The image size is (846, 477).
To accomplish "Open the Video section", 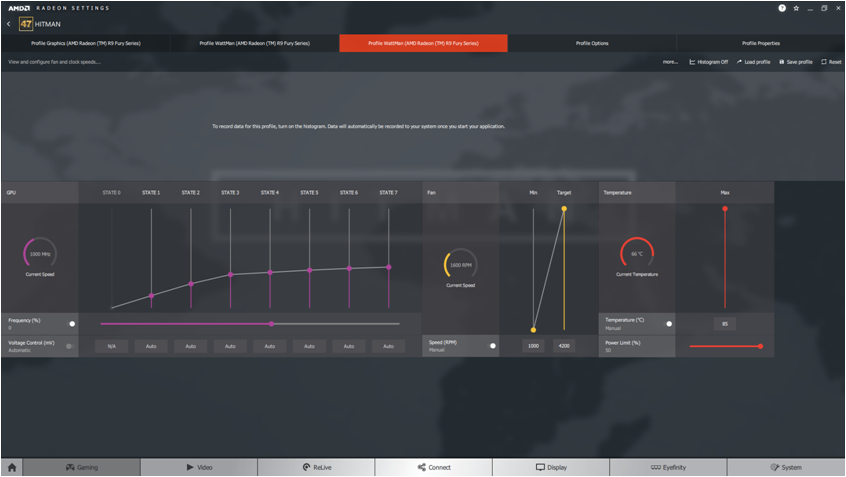I will point(199,467).
